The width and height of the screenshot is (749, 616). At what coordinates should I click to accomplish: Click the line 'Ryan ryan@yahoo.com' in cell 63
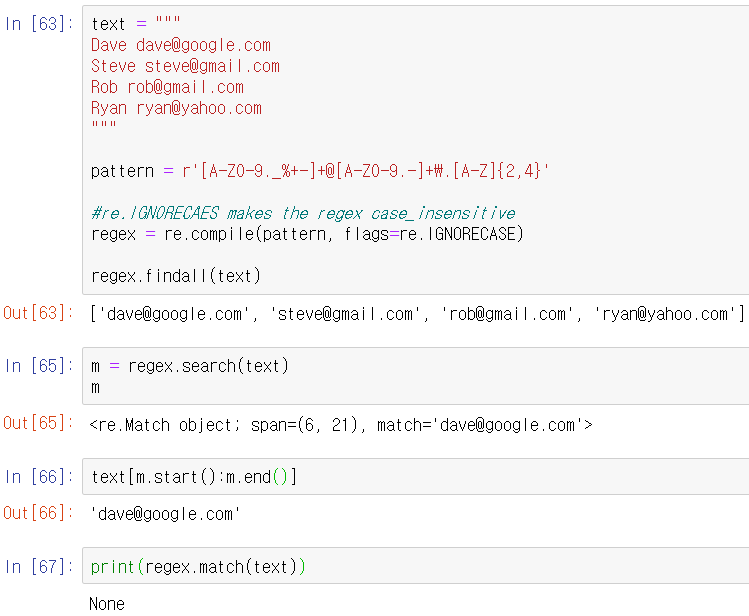[x=176, y=108]
